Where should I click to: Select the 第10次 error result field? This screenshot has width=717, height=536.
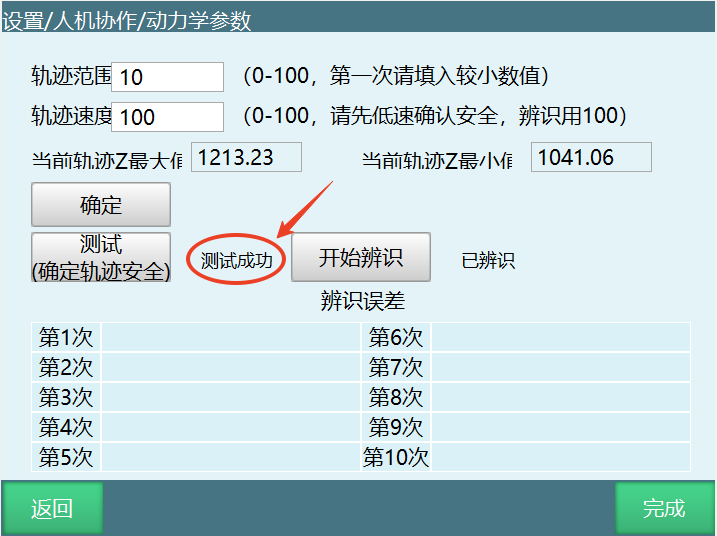pos(560,457)
